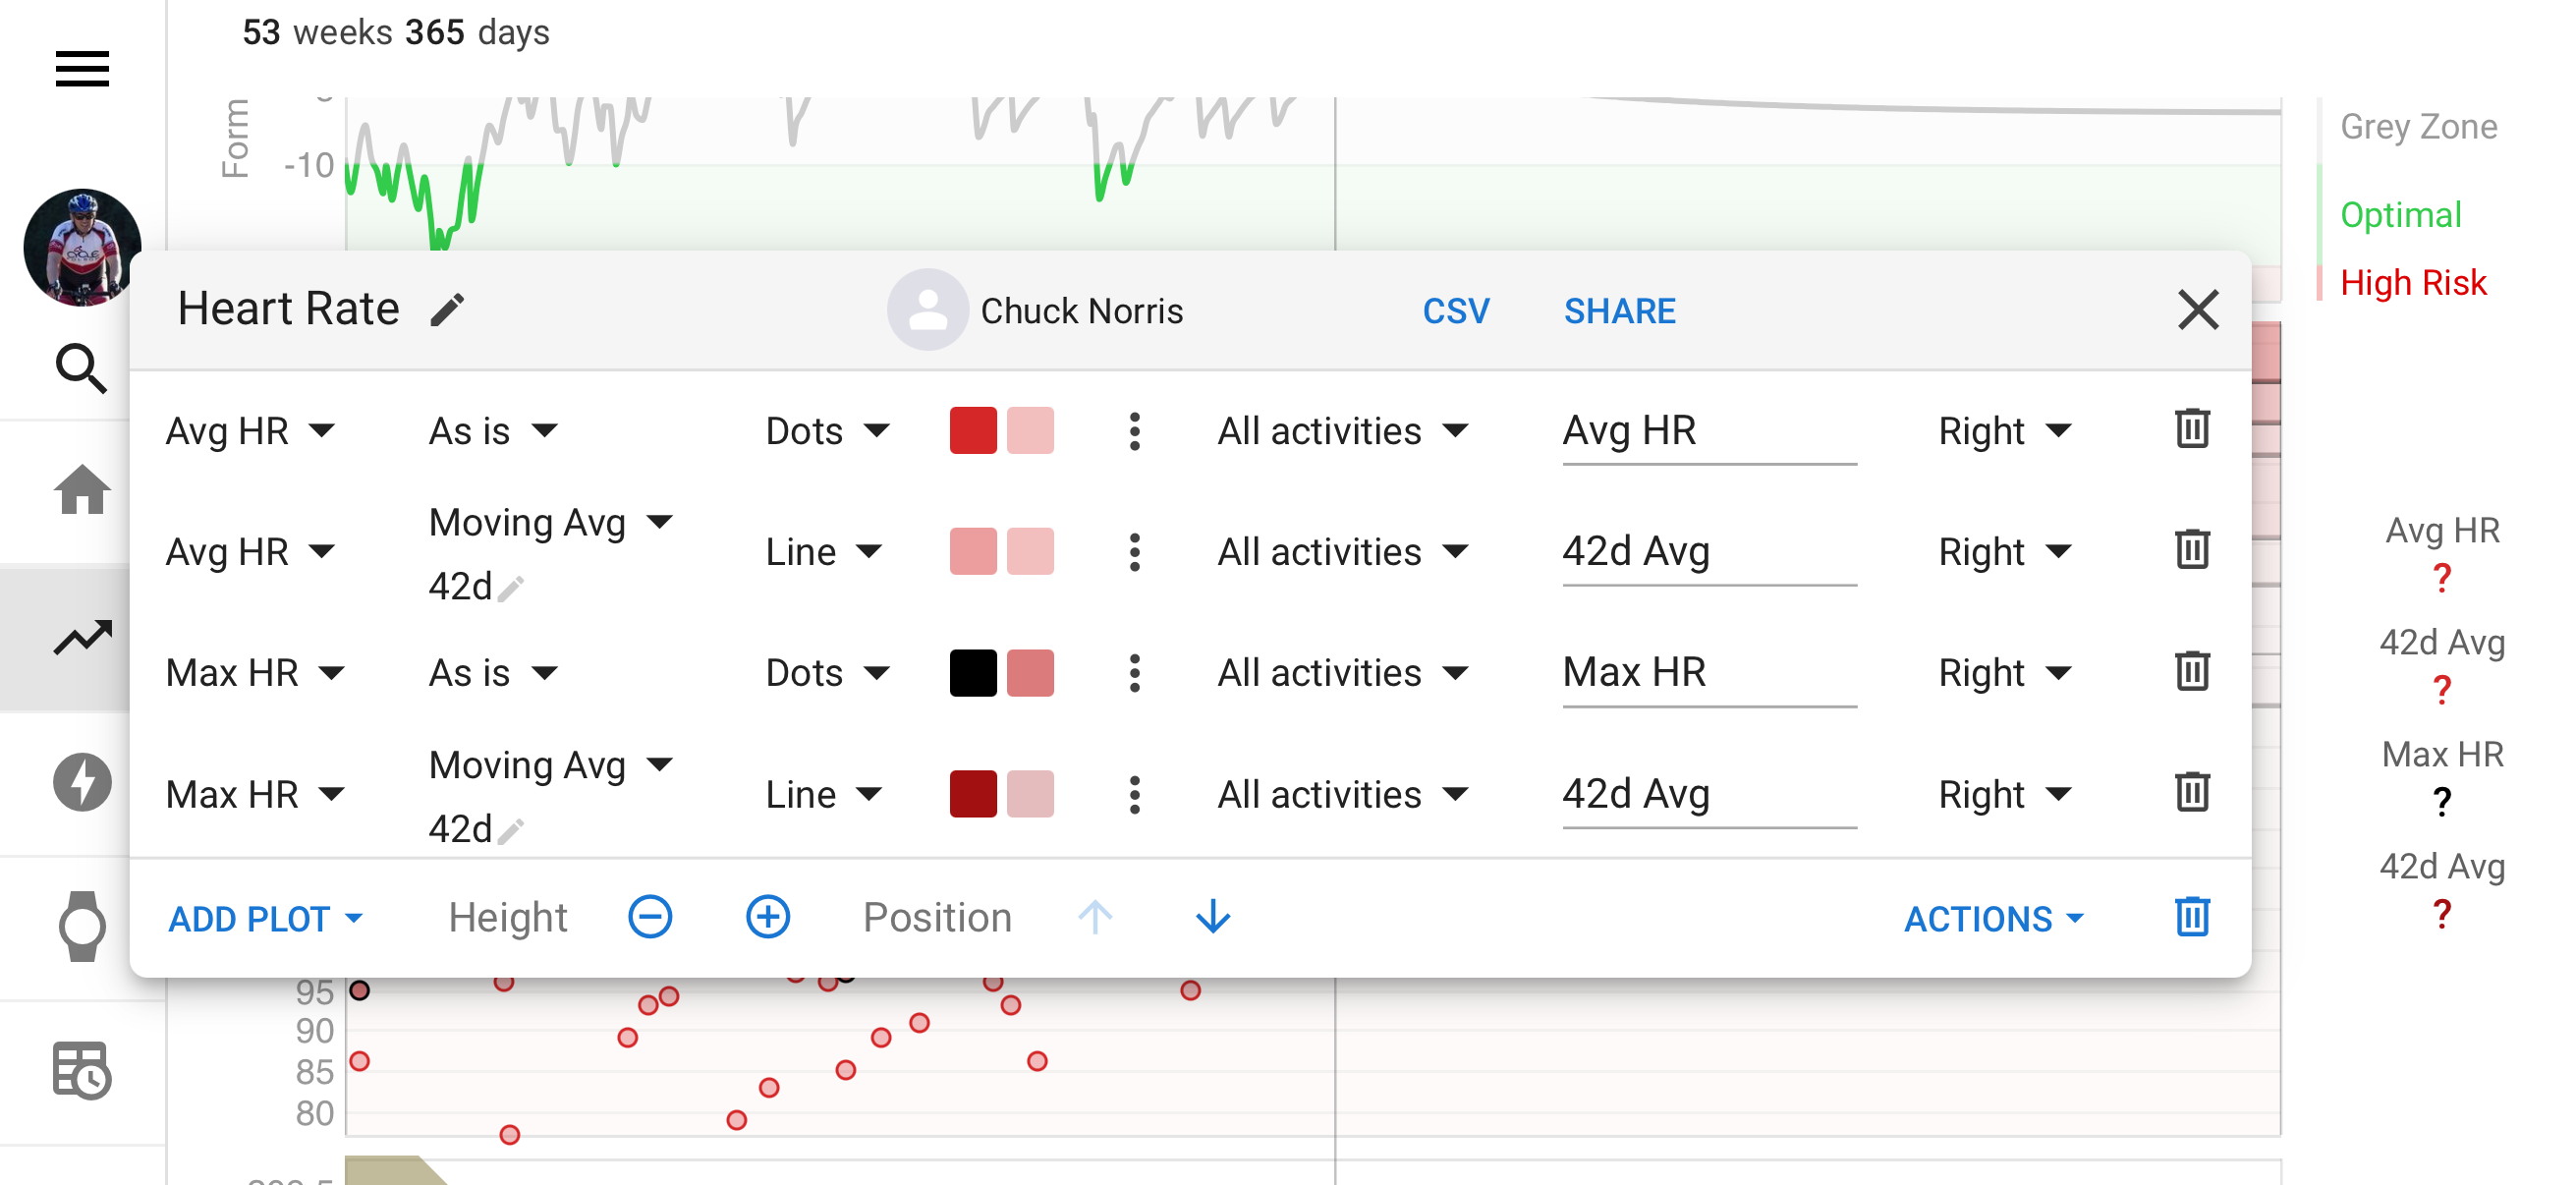Open more options for Max HR dots row
This screenshot has width=2576, height=1185.
pyautogui.click(x=1134, y=673)
